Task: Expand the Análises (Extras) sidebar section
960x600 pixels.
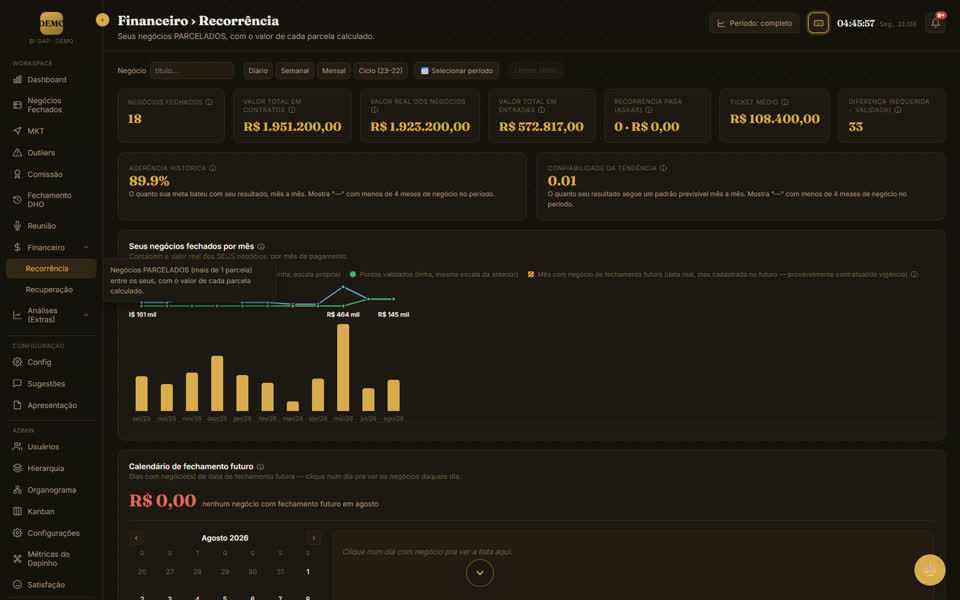Action: coord(86,315)
